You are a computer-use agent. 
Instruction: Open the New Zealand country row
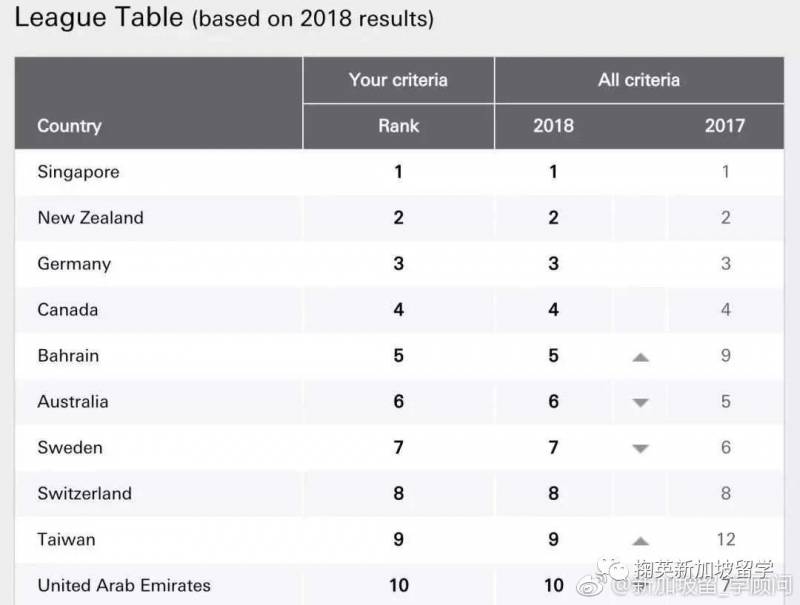pos(90,218)
